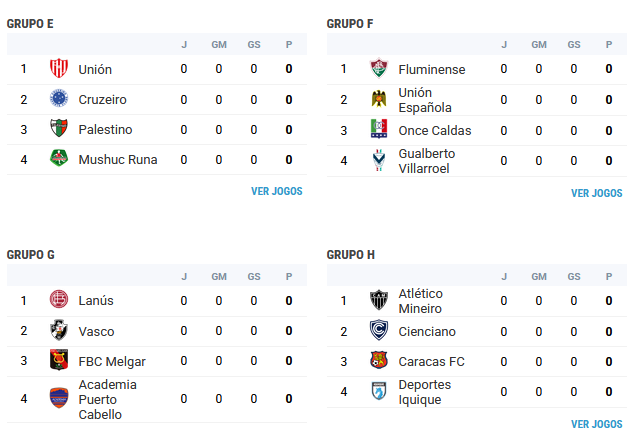637x434 pixels.
Task: Select the Academia Puerto Cabello team name
Action: (x=107, y=399)
